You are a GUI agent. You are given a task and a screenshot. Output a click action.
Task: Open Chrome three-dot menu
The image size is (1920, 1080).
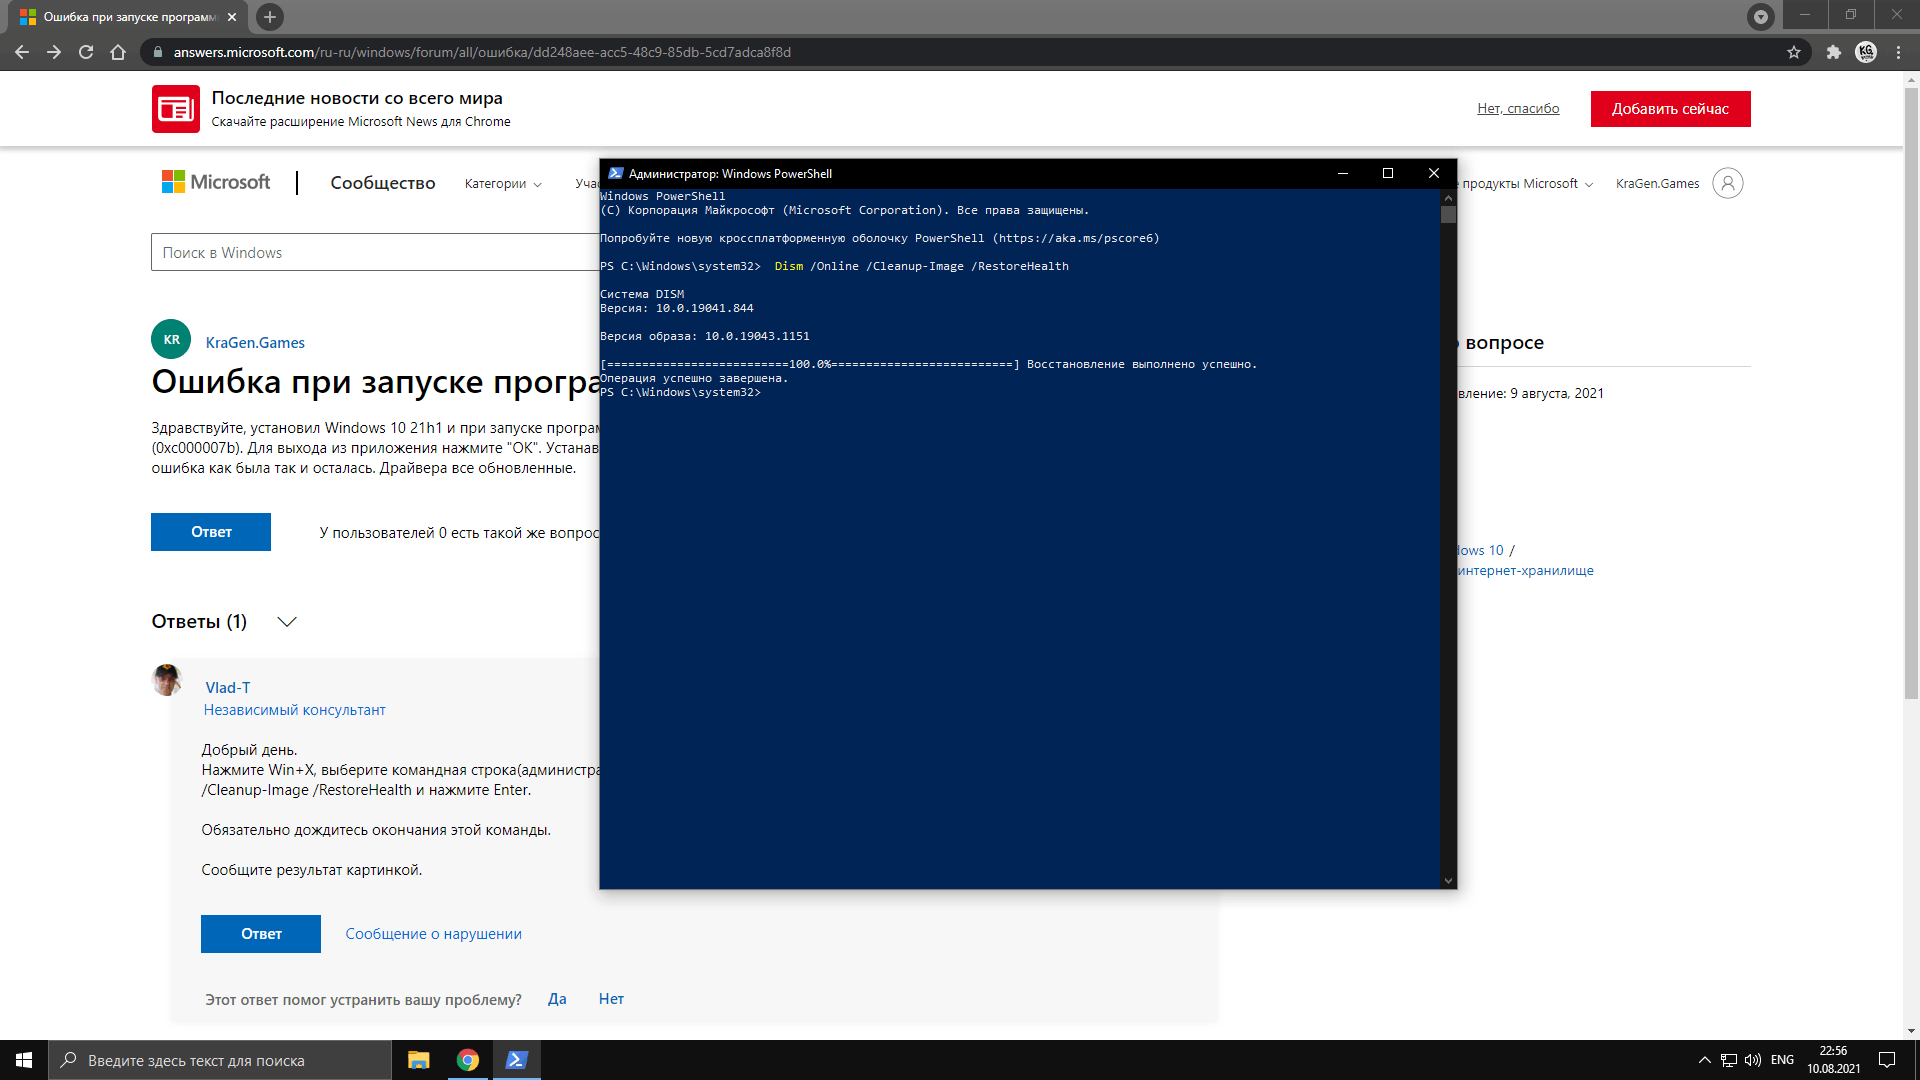pyautogui.click(x=1898, y=52)
